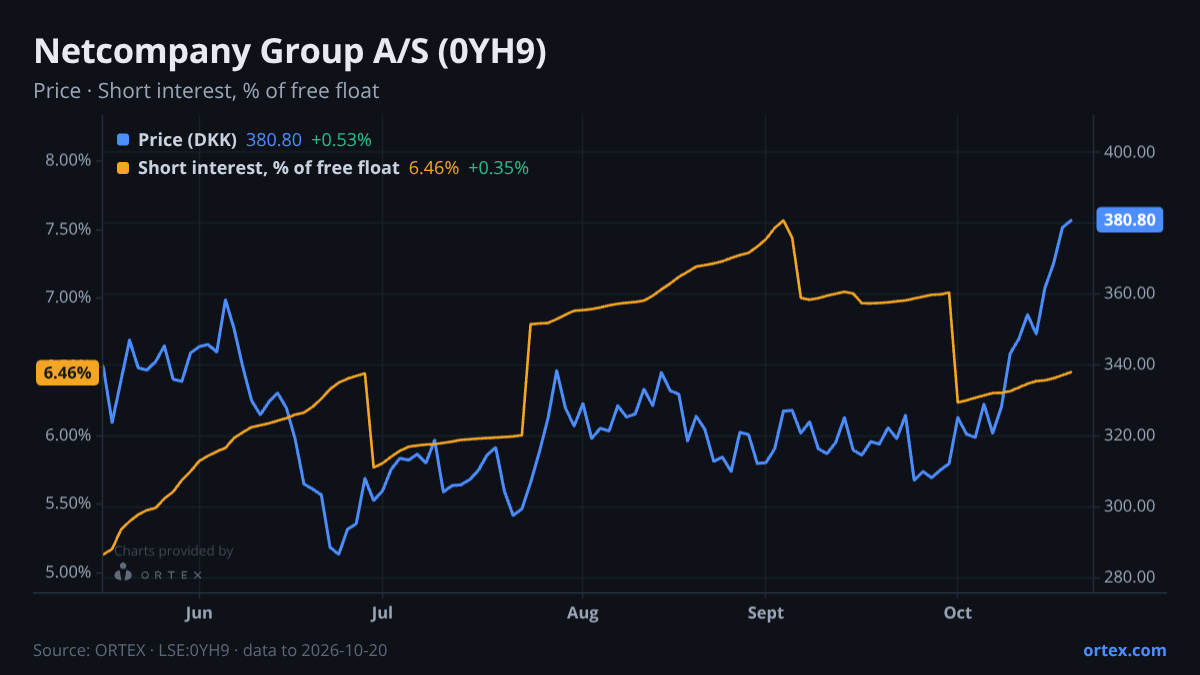Click the legend price value 380.80
The image size is (1200, 675).
coord(273,140)
